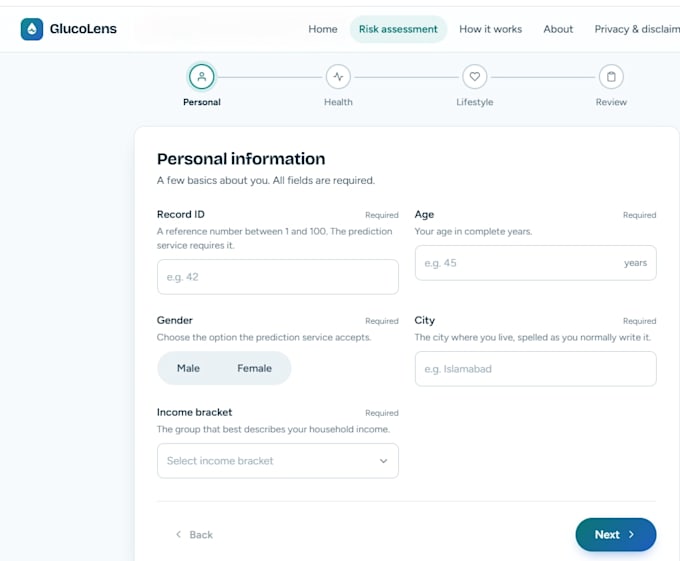This screenshot has width=680, height=561.
Task: Click the Record ID field label
Action: pos(181,214)
